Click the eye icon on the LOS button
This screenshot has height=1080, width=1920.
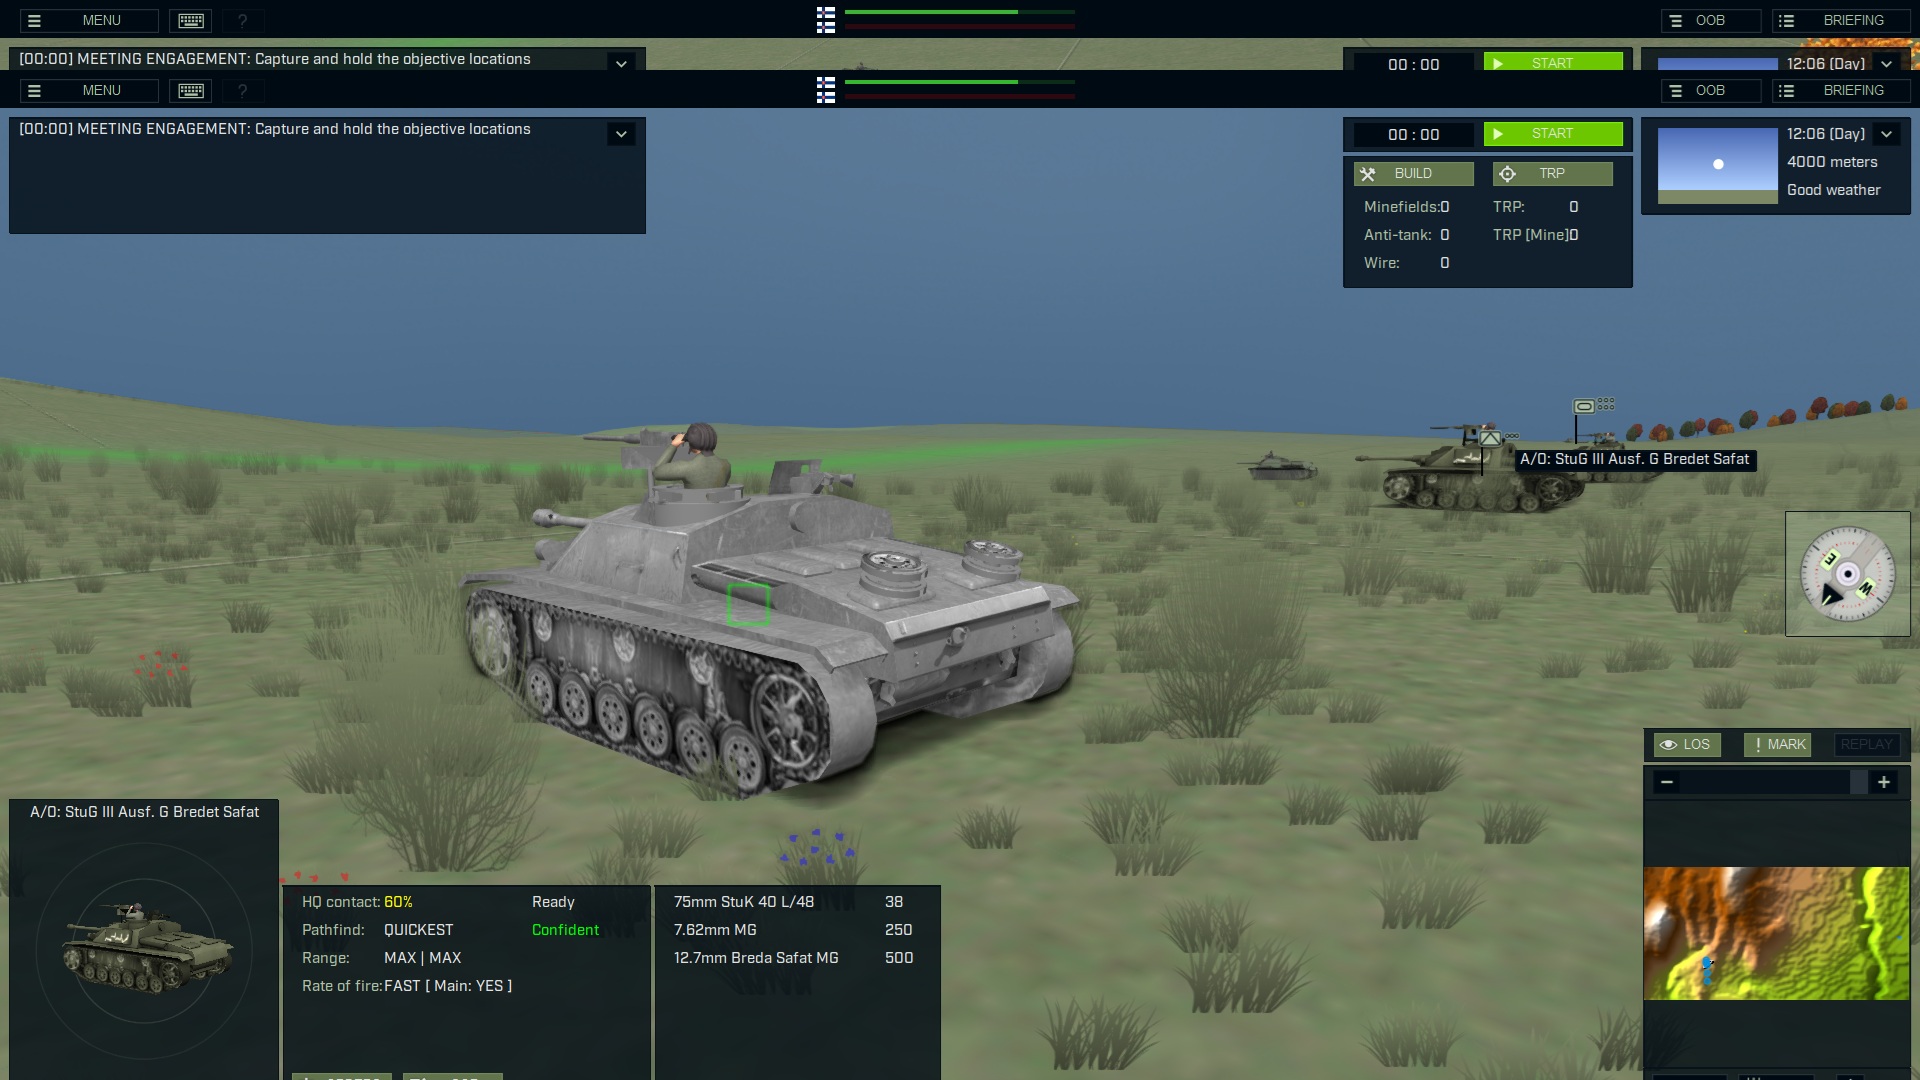(1668, 745)
